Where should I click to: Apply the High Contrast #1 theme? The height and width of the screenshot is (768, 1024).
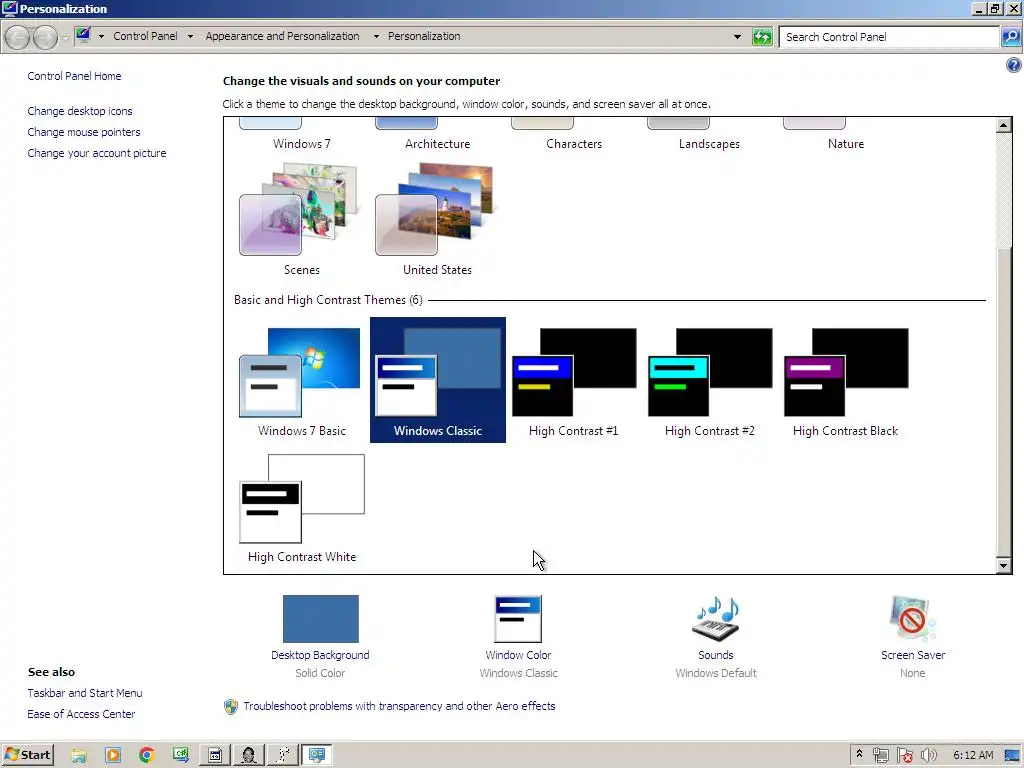tap(573, 381)
